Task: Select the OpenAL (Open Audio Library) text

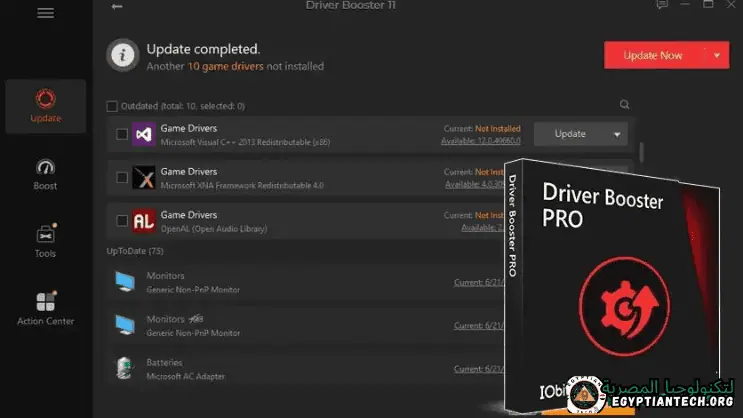Action: [x=214, y=228]
